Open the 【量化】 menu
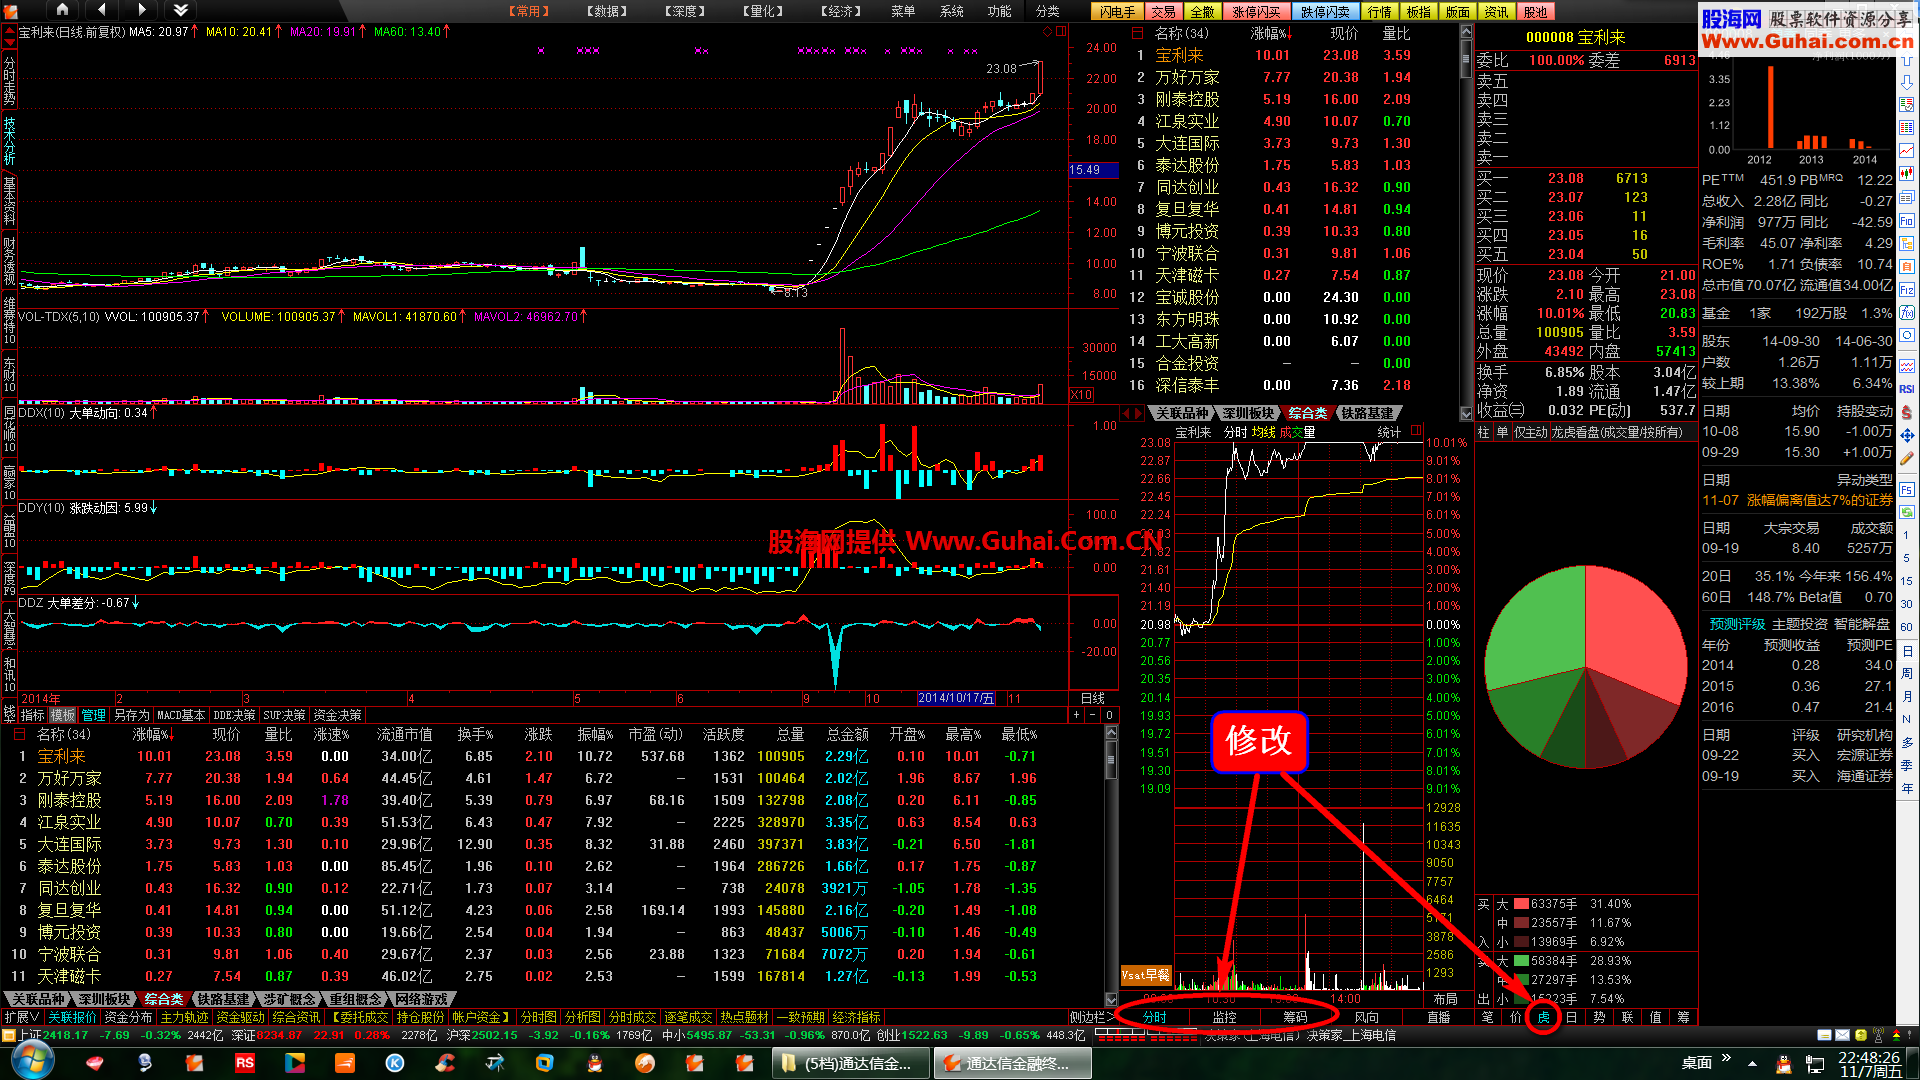The width and height of the screenshot is (1920, 1080). (763, 11)
